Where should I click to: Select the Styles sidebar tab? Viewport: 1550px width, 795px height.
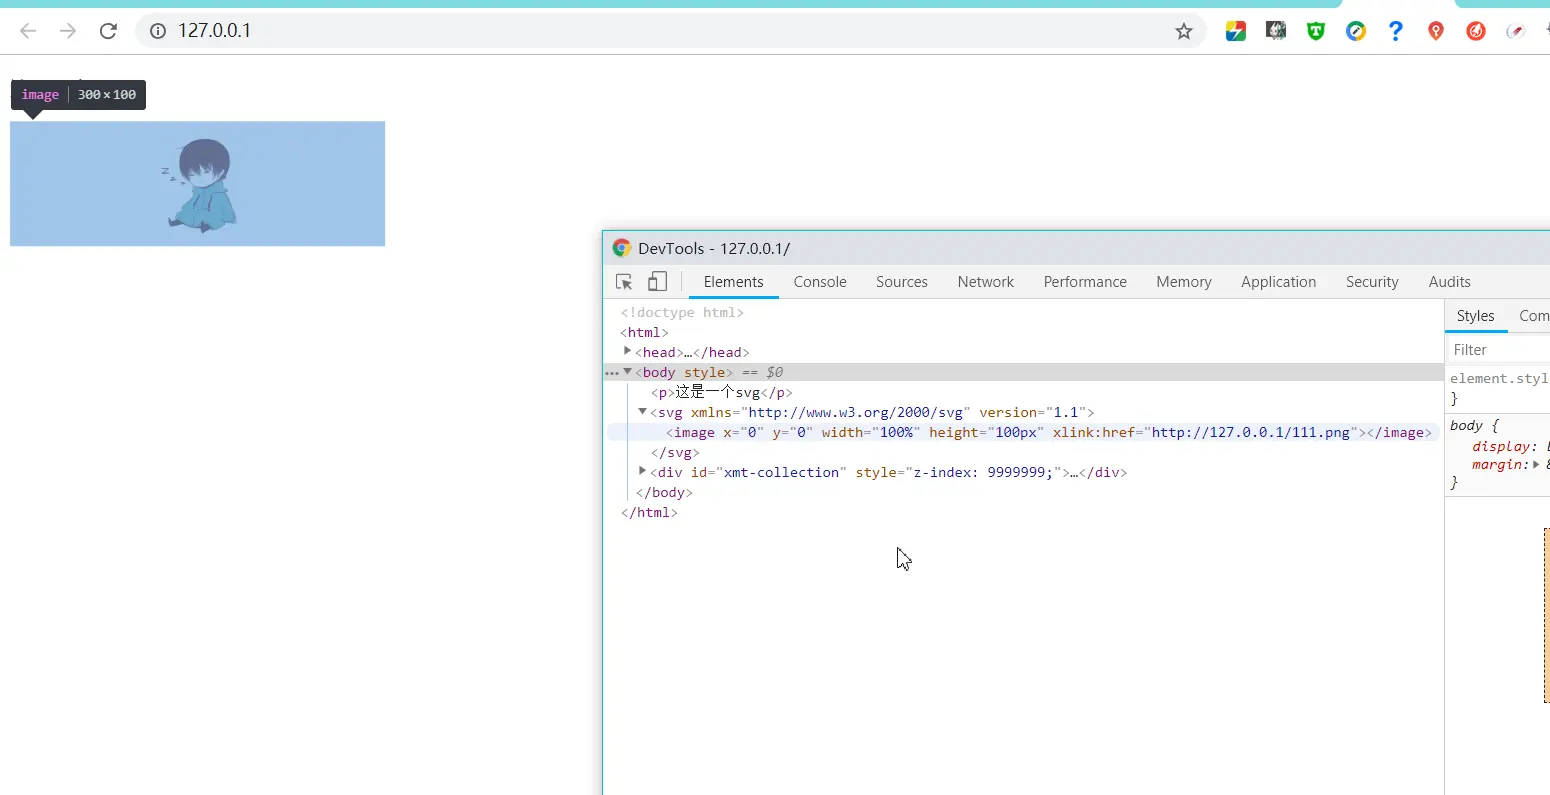[1476, 316]
